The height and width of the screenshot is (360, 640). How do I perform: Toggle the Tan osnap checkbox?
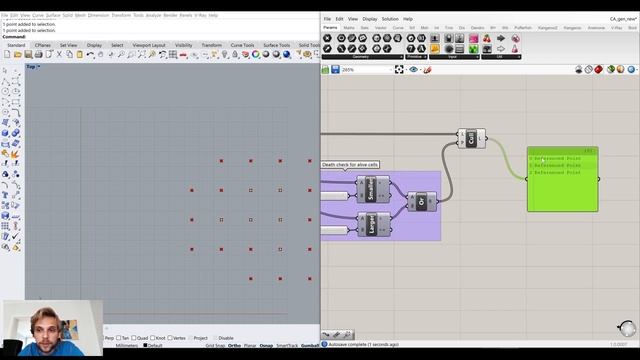(x=119, y=338)
